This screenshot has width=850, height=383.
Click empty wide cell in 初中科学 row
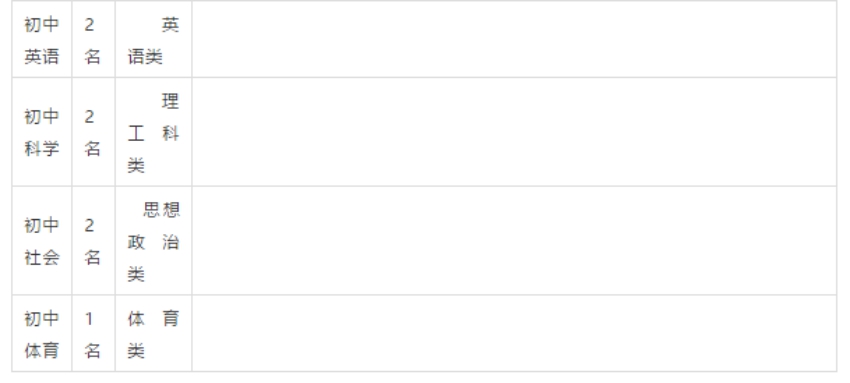click(x=514, y=132)
